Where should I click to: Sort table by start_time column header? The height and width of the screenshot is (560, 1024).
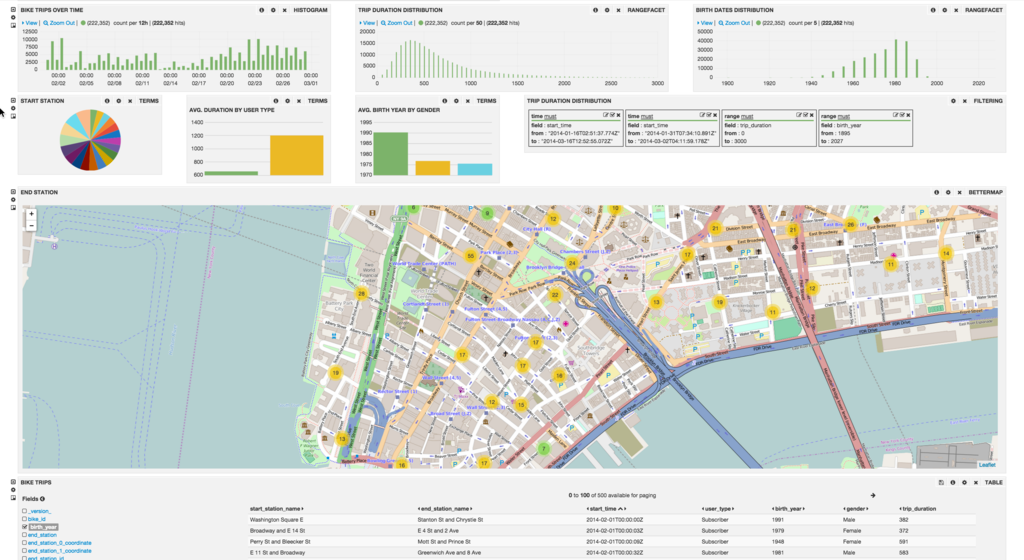pos(601,509)
